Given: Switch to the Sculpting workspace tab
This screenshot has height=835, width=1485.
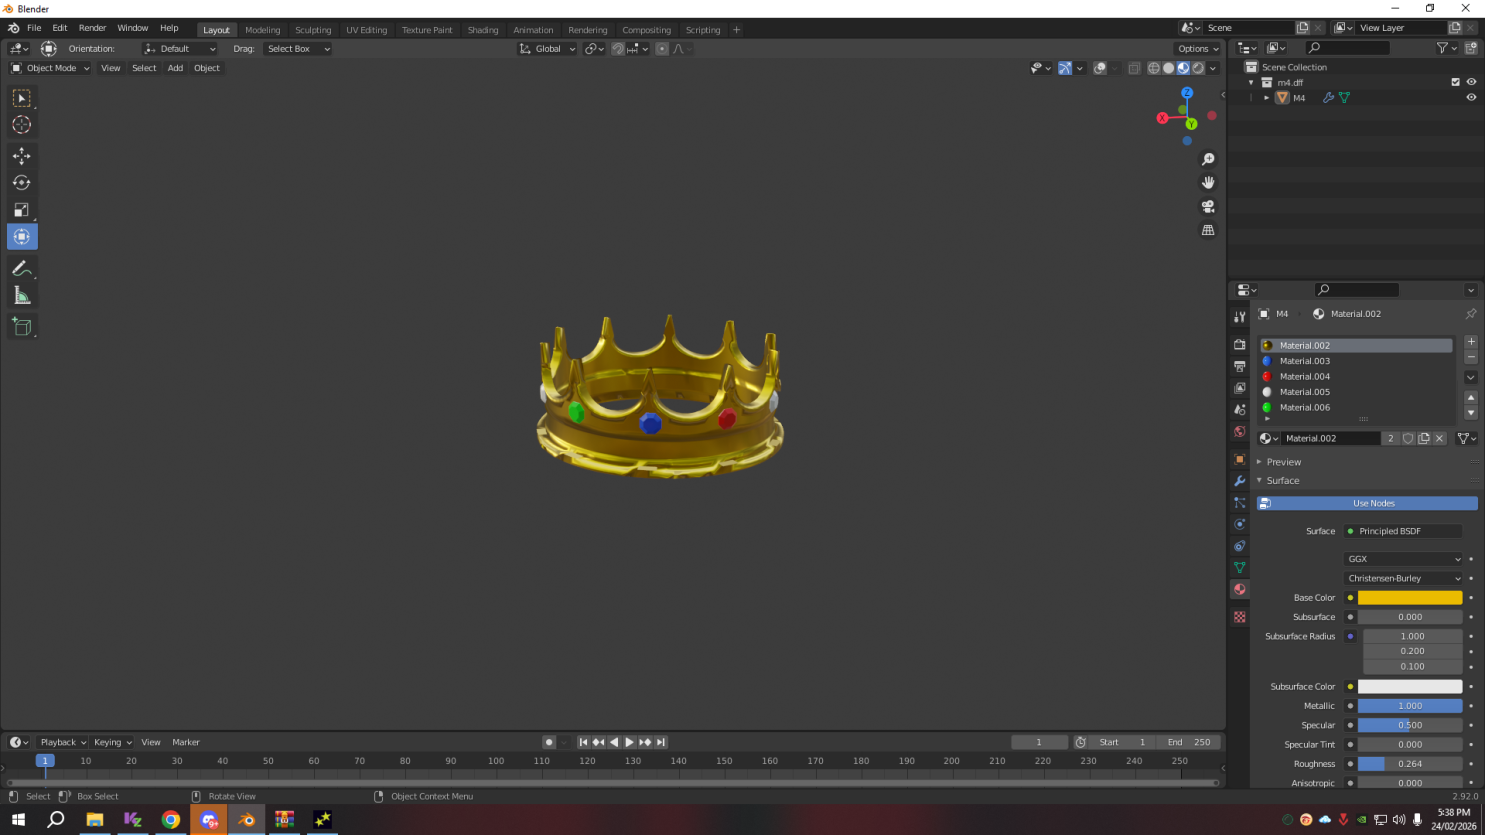Looking at the screenshot, I should pos(313,30).
